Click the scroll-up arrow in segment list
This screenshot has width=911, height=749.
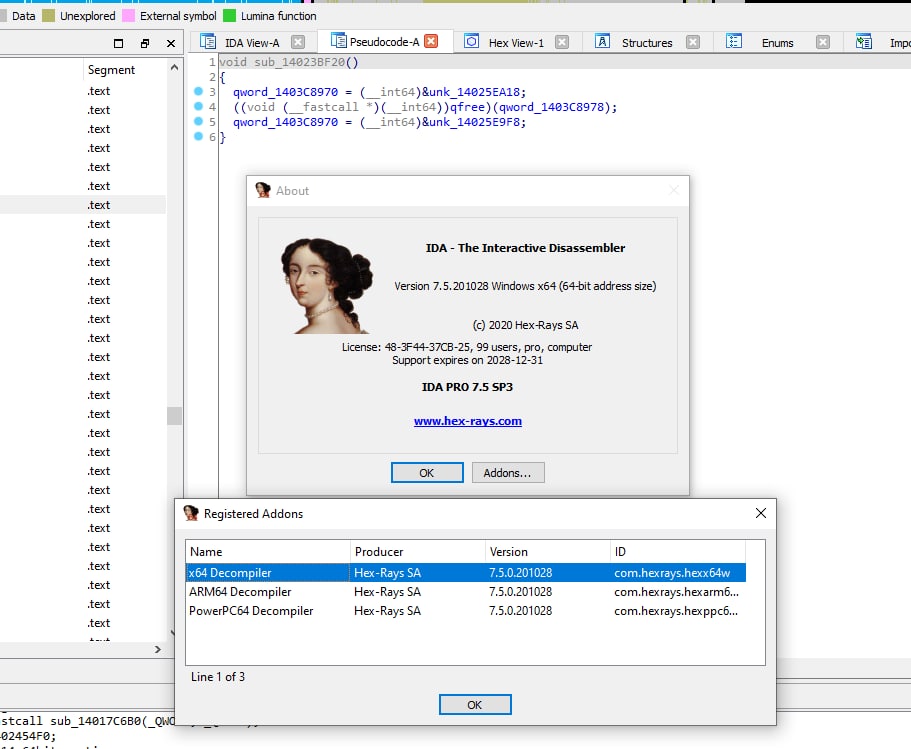174,68
